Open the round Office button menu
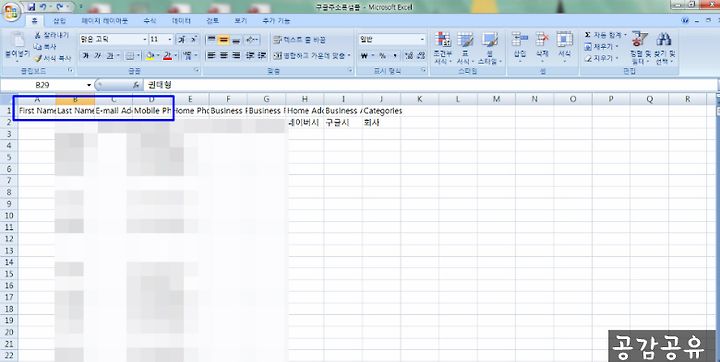The width and height of the screenshot is (720, 362). pos(10,12)
